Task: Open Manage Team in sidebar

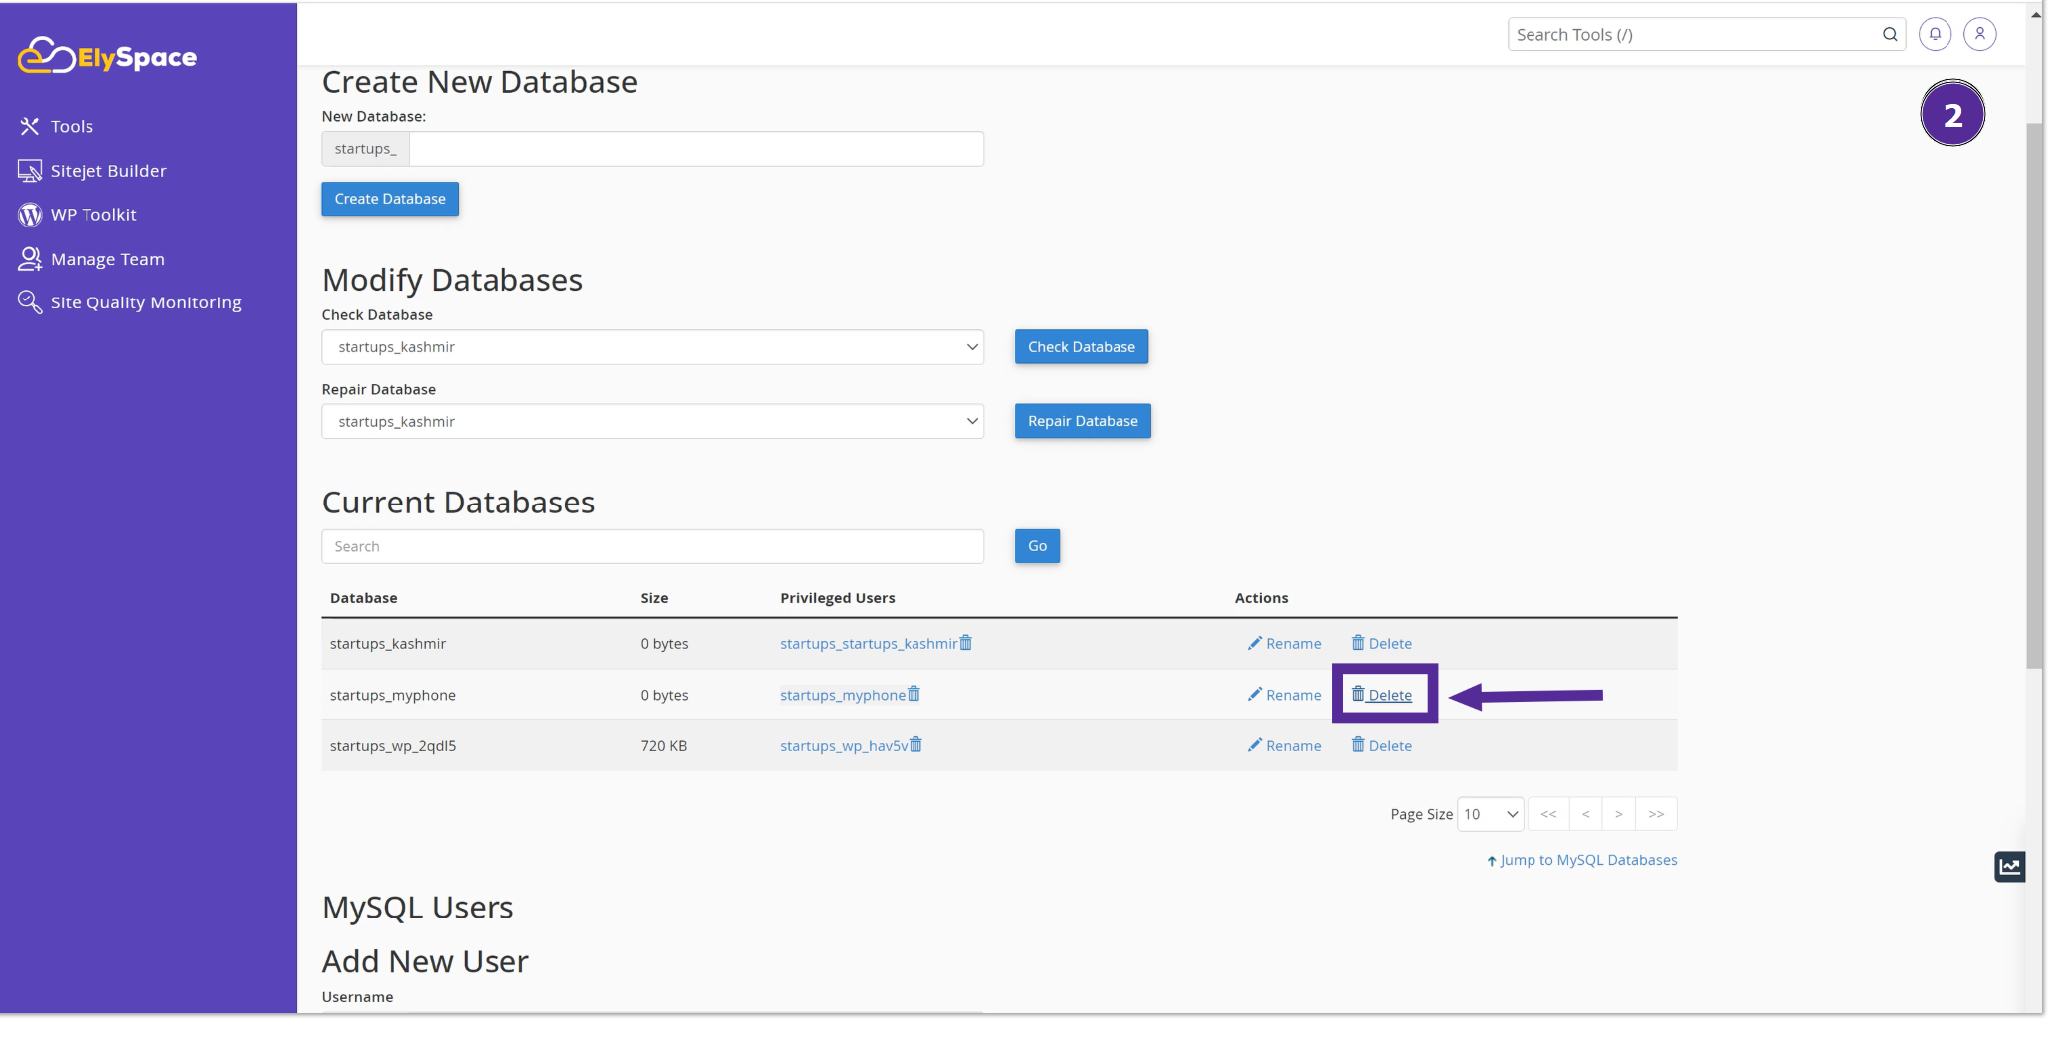Action: 108,259
